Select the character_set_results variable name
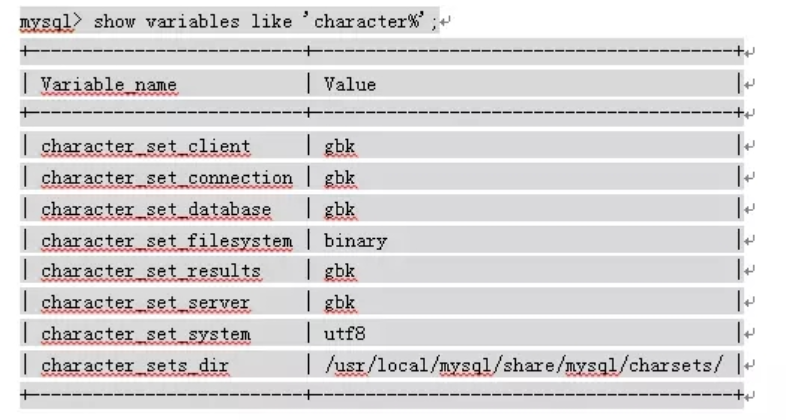The image size is (786, 420). point(151,271)
